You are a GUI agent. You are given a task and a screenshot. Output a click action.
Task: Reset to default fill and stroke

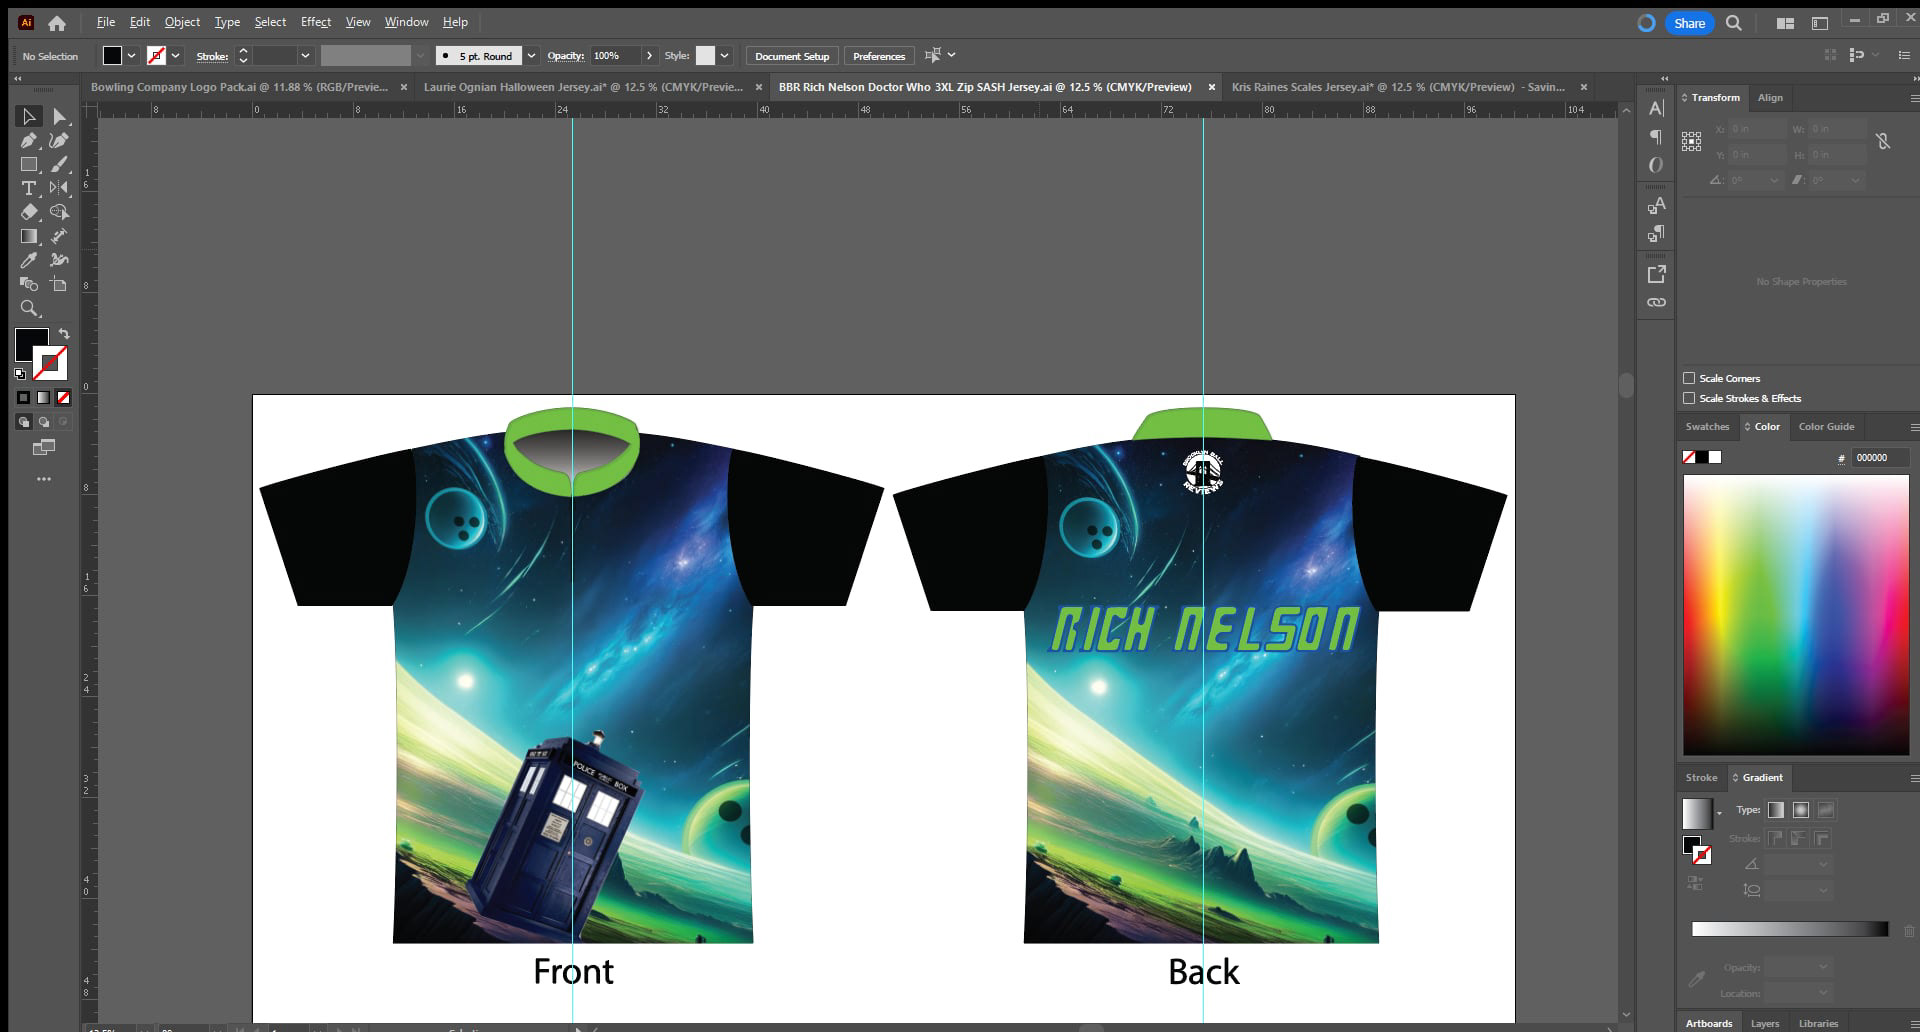click(x=20, y=373)
